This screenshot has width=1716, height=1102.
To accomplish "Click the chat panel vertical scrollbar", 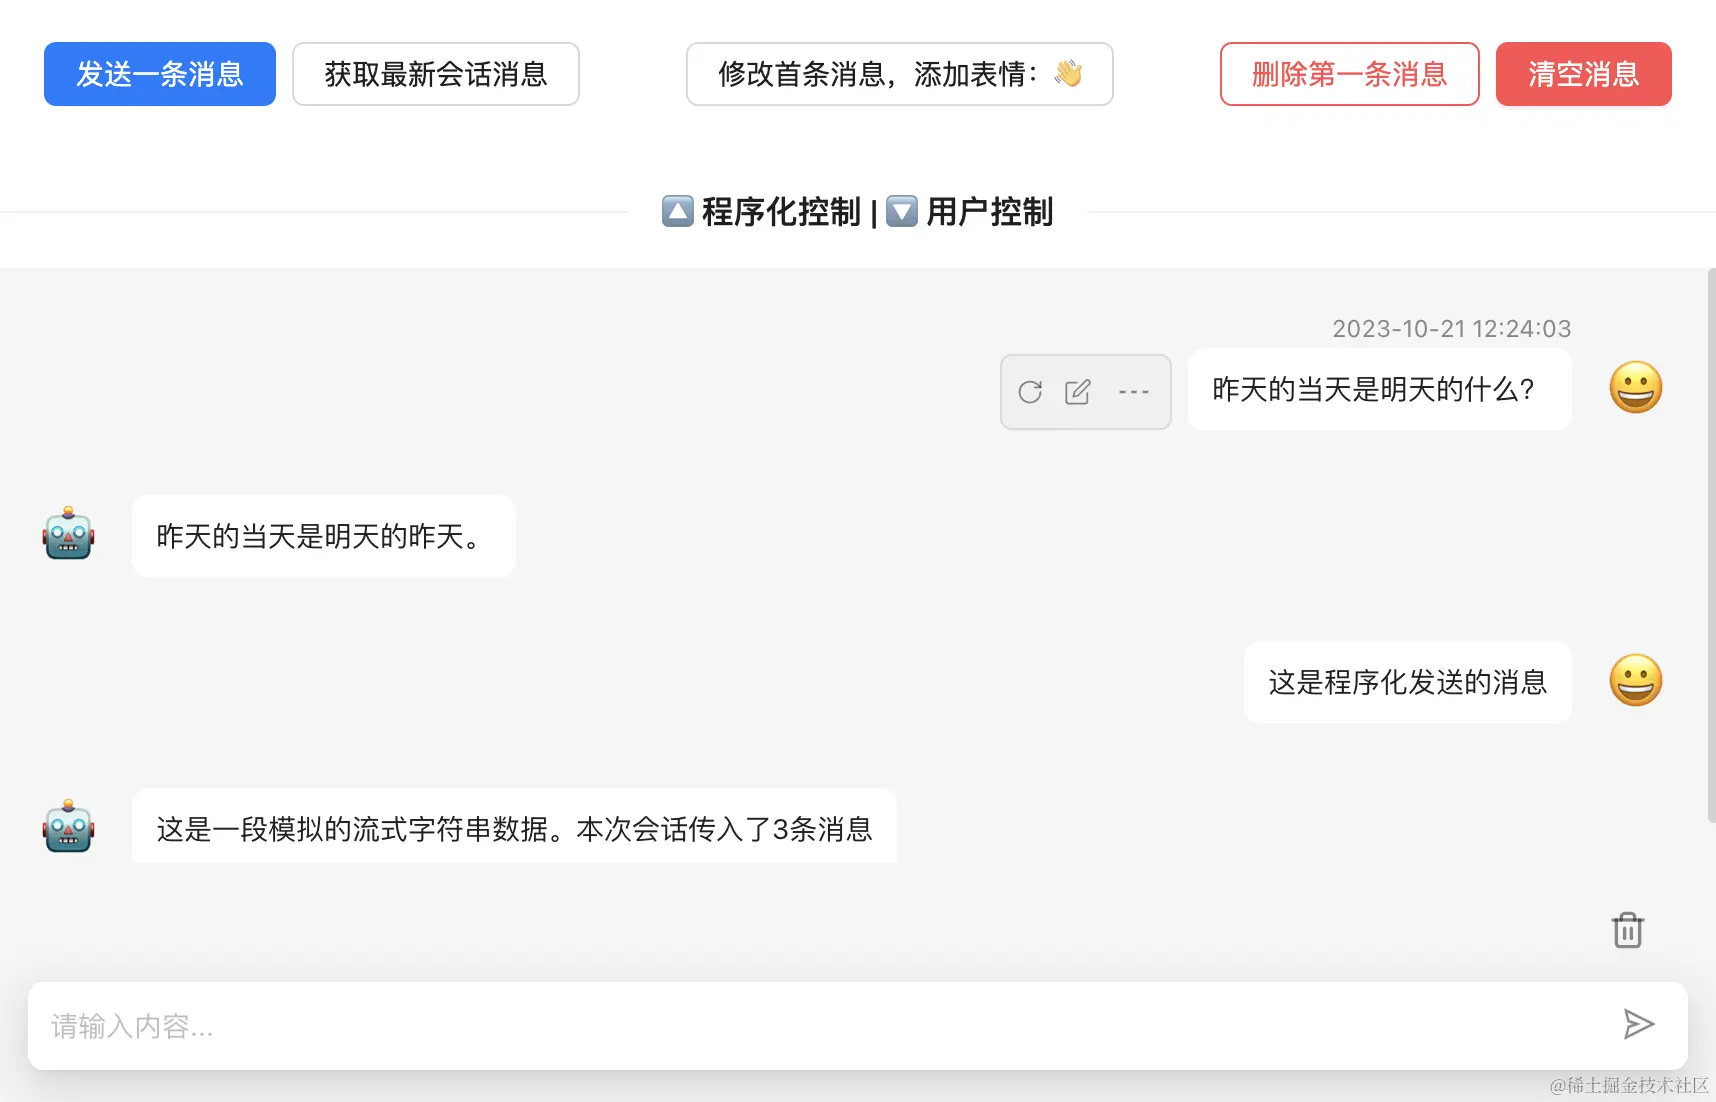I will click(1711, 545).
